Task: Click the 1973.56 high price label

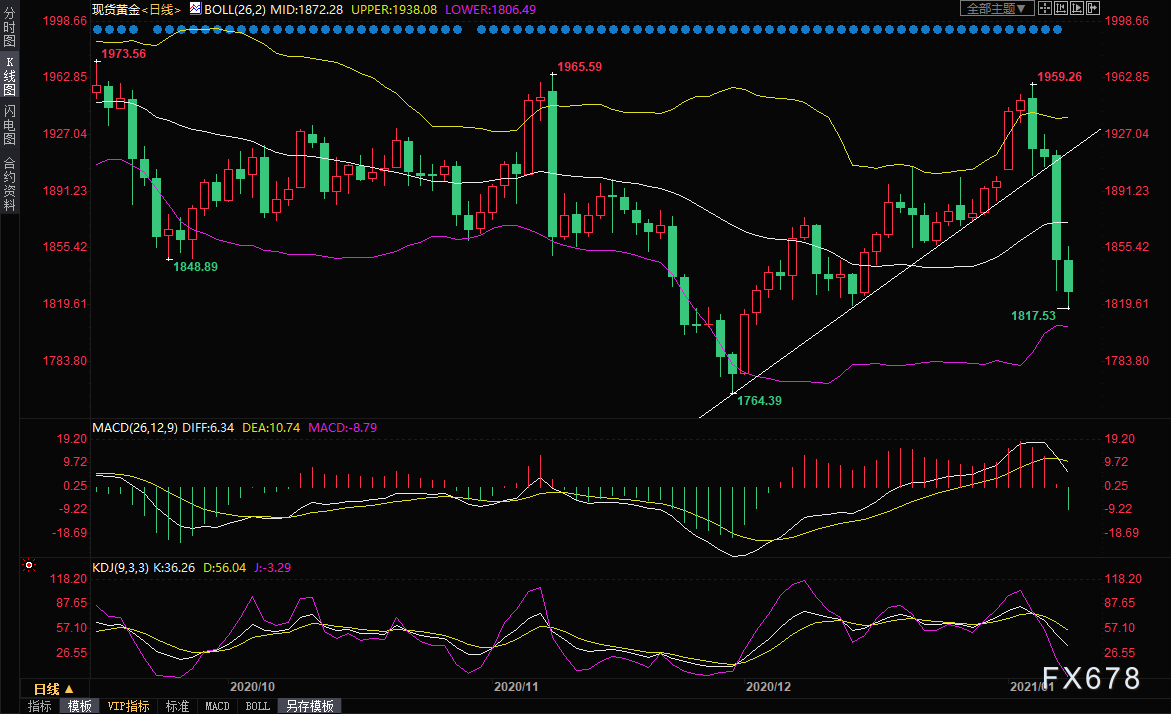Action: coord(124,54)
